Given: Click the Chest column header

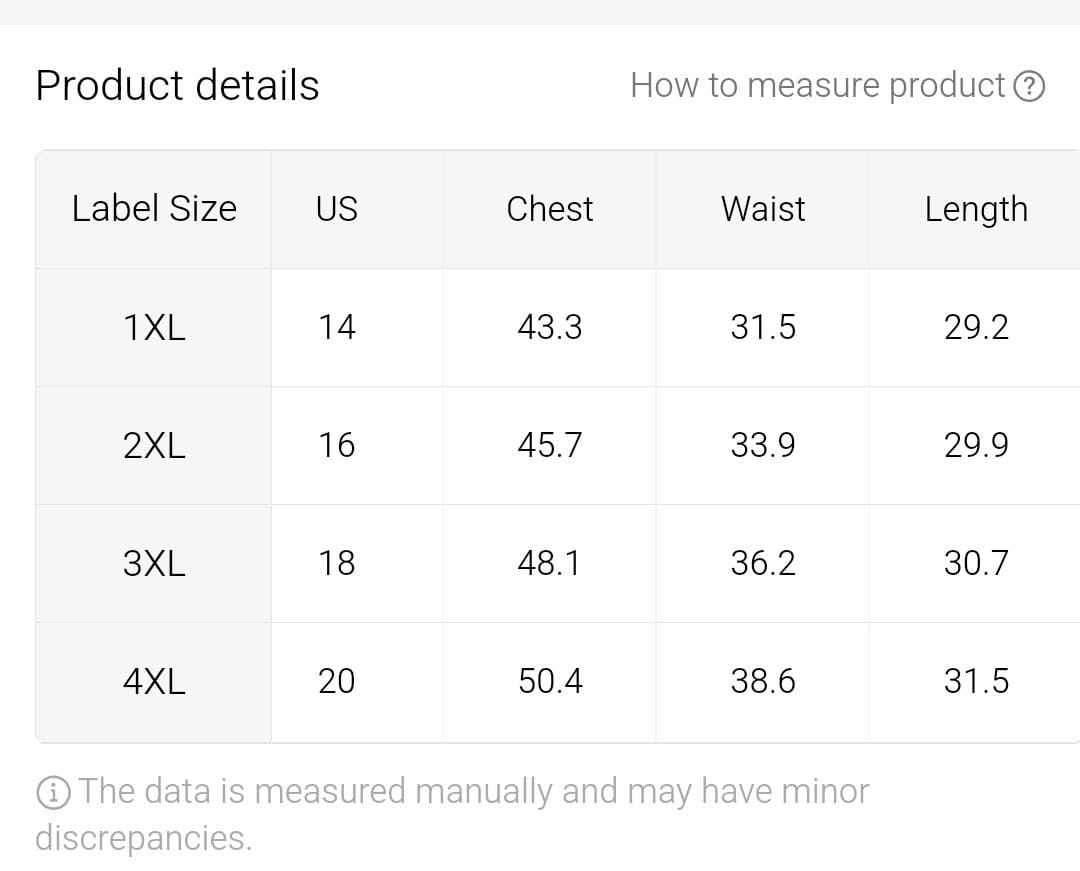Looking at the screenshot, I should (550, 209).
